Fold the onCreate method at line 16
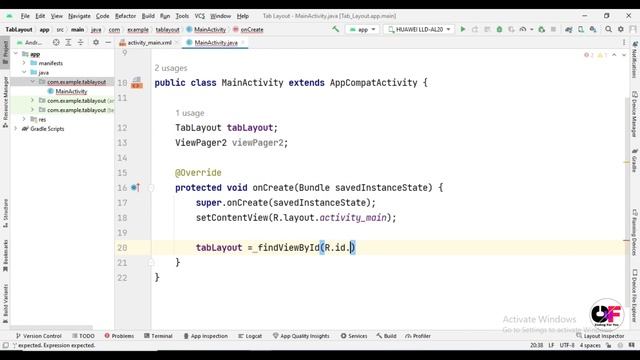This screenshot has height=360, width=640. click(151, 188)
